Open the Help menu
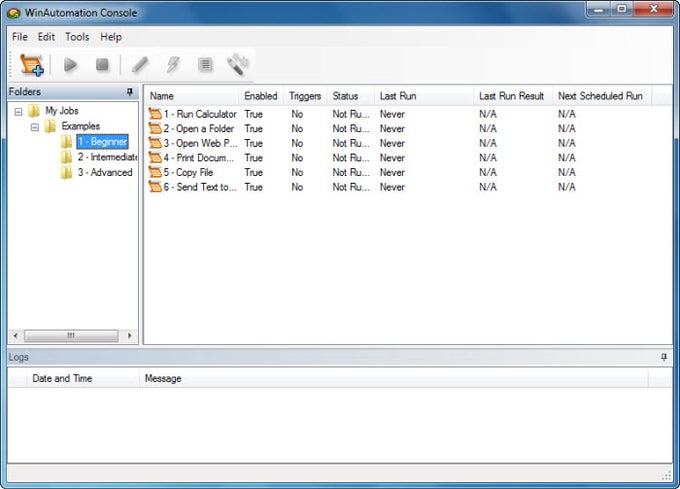680x489 pixels. (x=111, y=37)
